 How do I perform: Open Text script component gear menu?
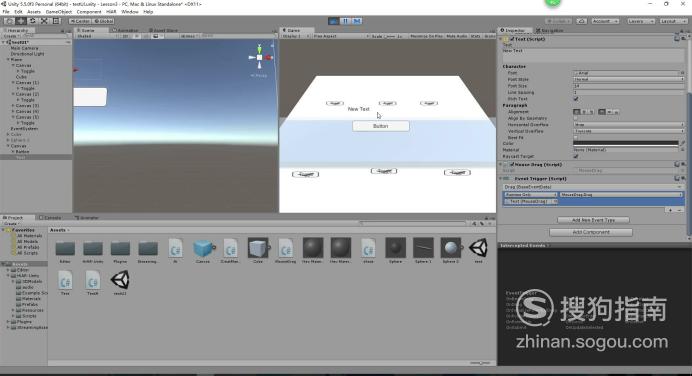683,39
